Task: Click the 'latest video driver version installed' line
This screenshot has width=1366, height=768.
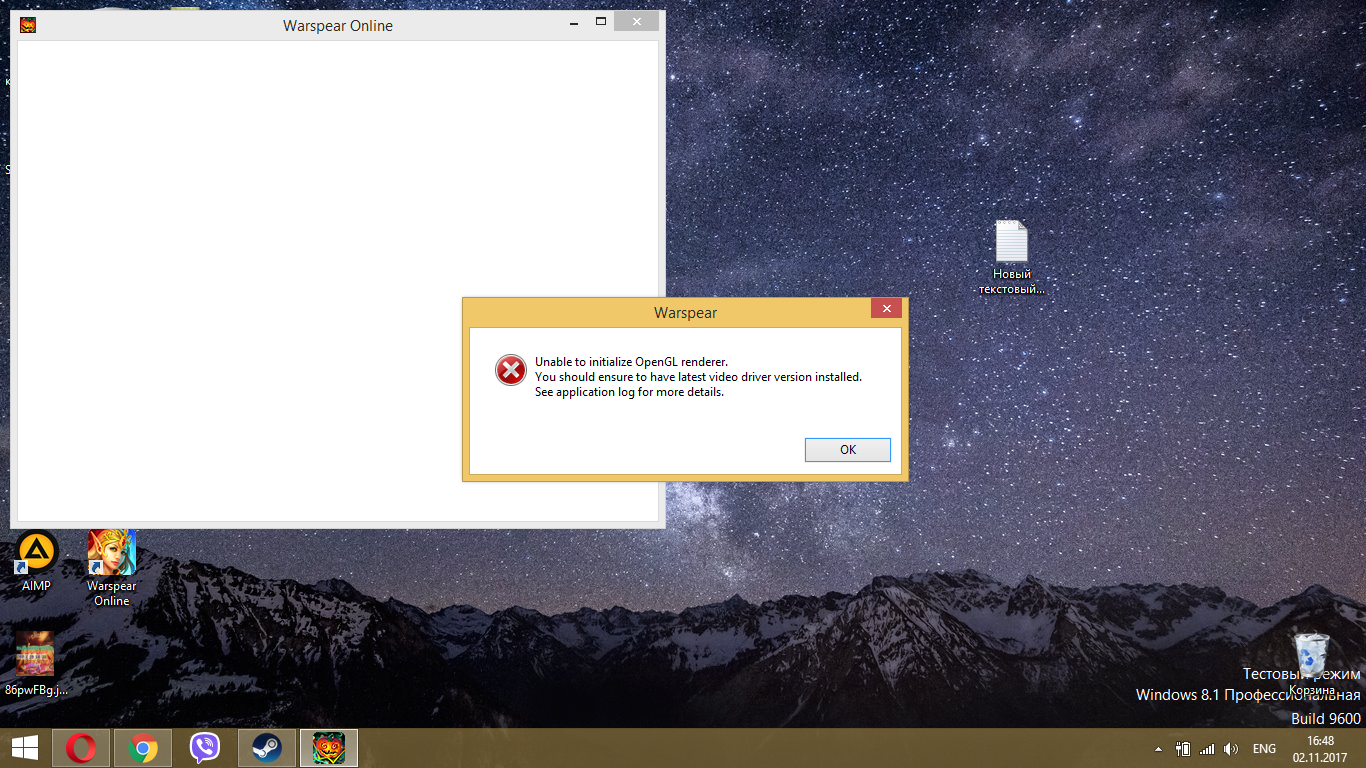Action: tap(698, 377)
